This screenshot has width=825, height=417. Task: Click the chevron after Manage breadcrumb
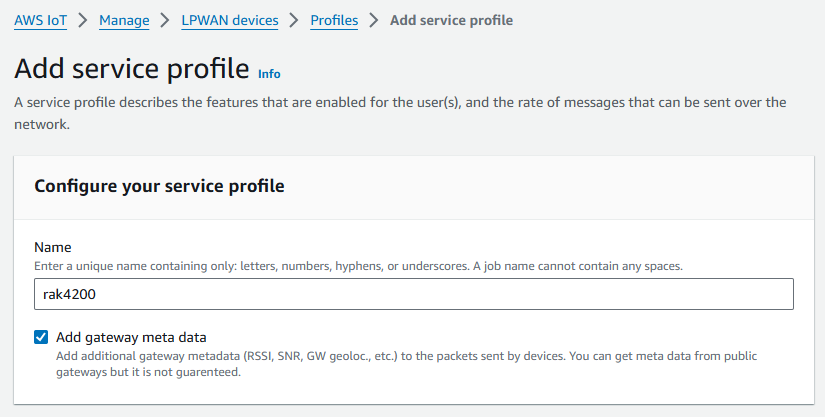(x=165, y=21)
